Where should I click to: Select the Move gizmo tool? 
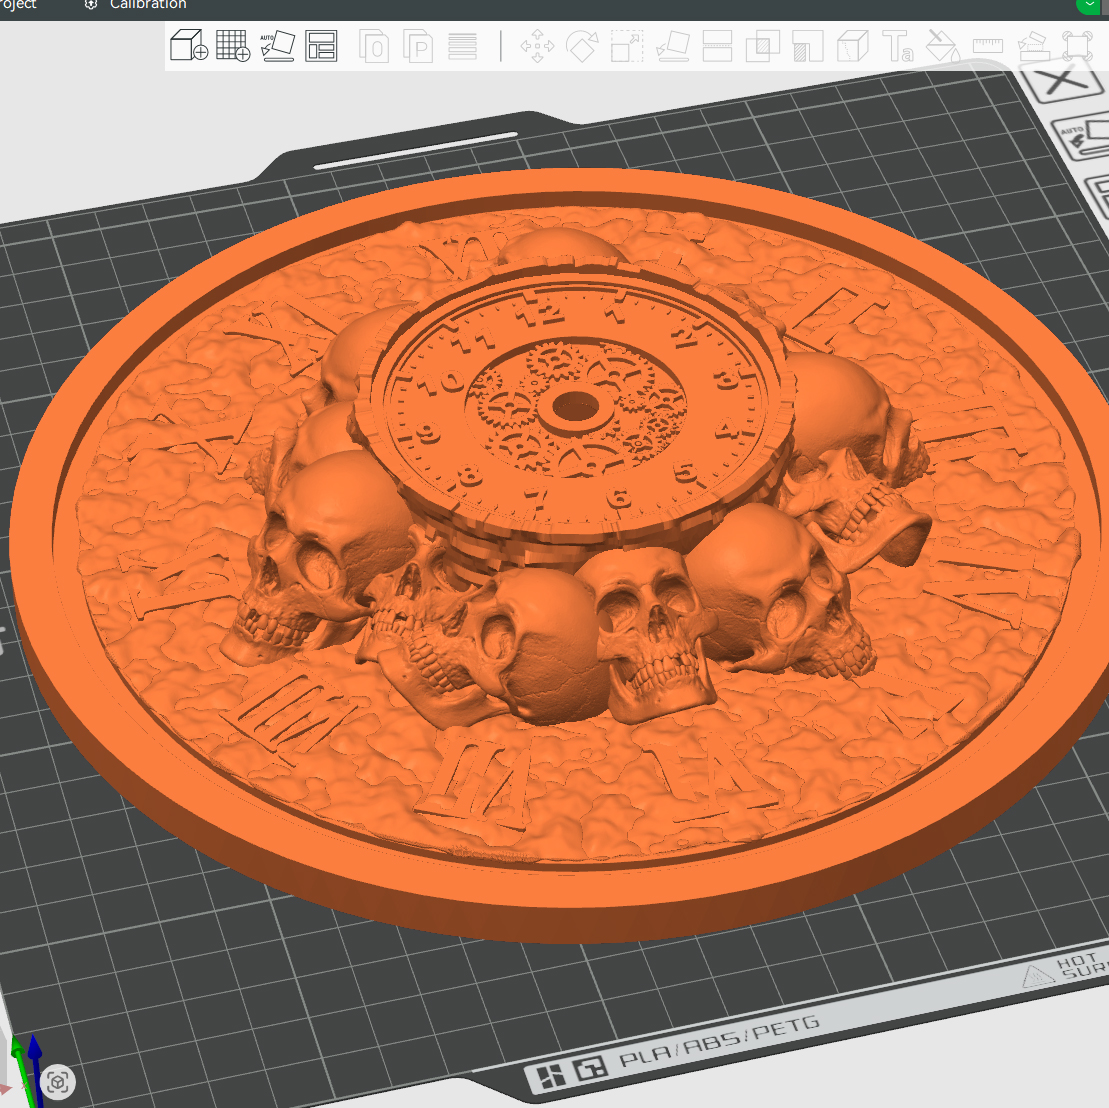coord(538,46)
